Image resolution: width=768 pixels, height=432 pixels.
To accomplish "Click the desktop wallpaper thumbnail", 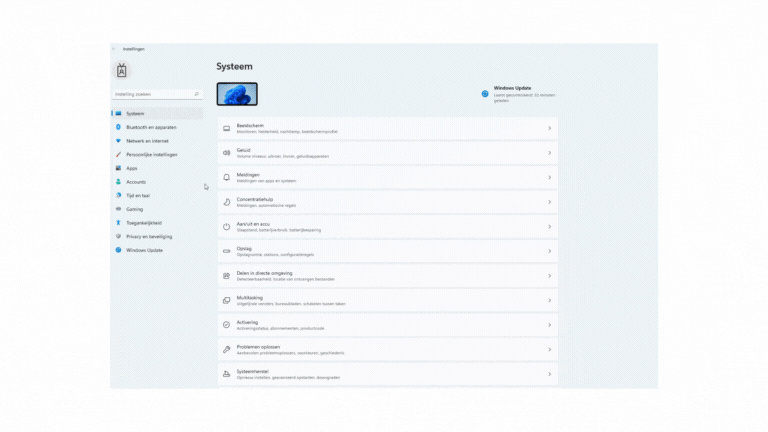I will point(237,94).
